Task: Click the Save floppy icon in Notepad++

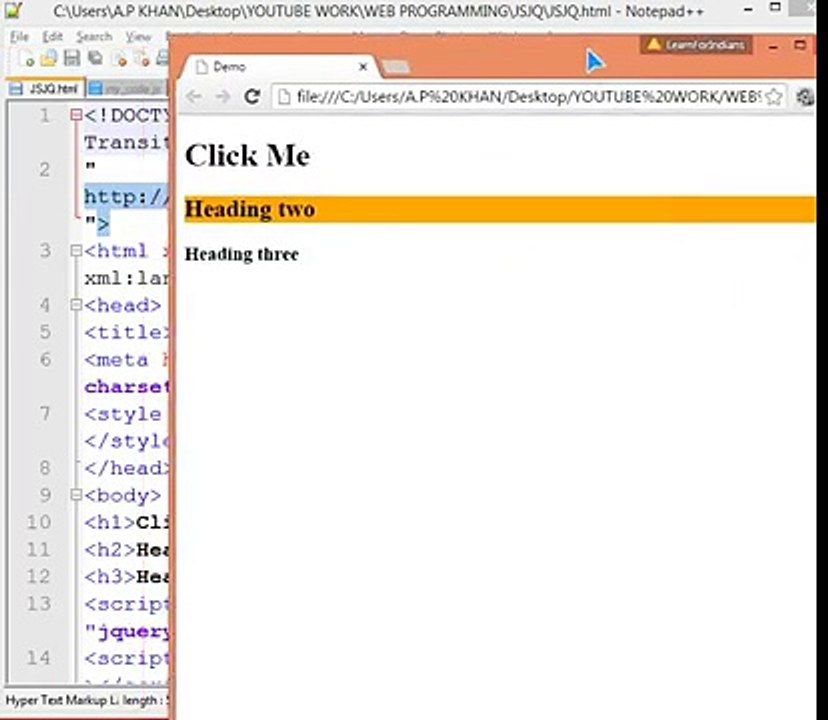Action: point(72,58)
